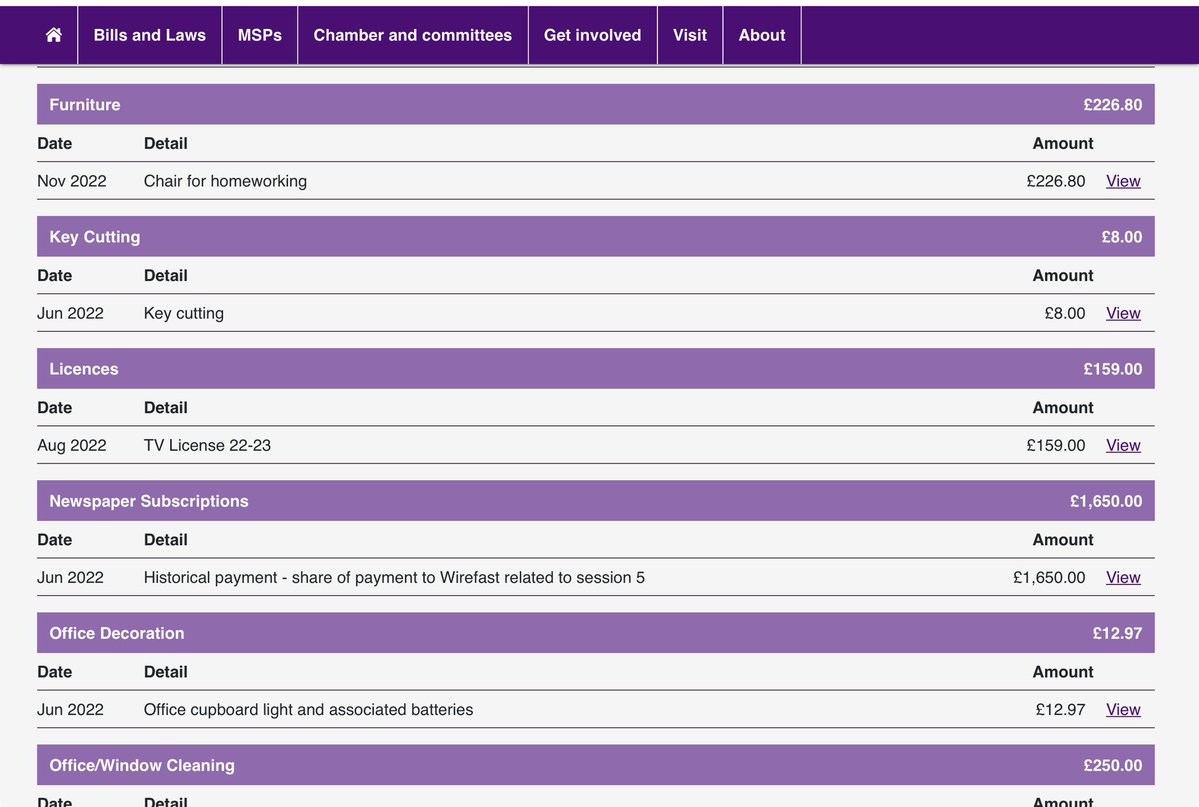This screenshot has height=807, width=1199.
Task: Click the £159.00 Licences total
Action: 1113,369
